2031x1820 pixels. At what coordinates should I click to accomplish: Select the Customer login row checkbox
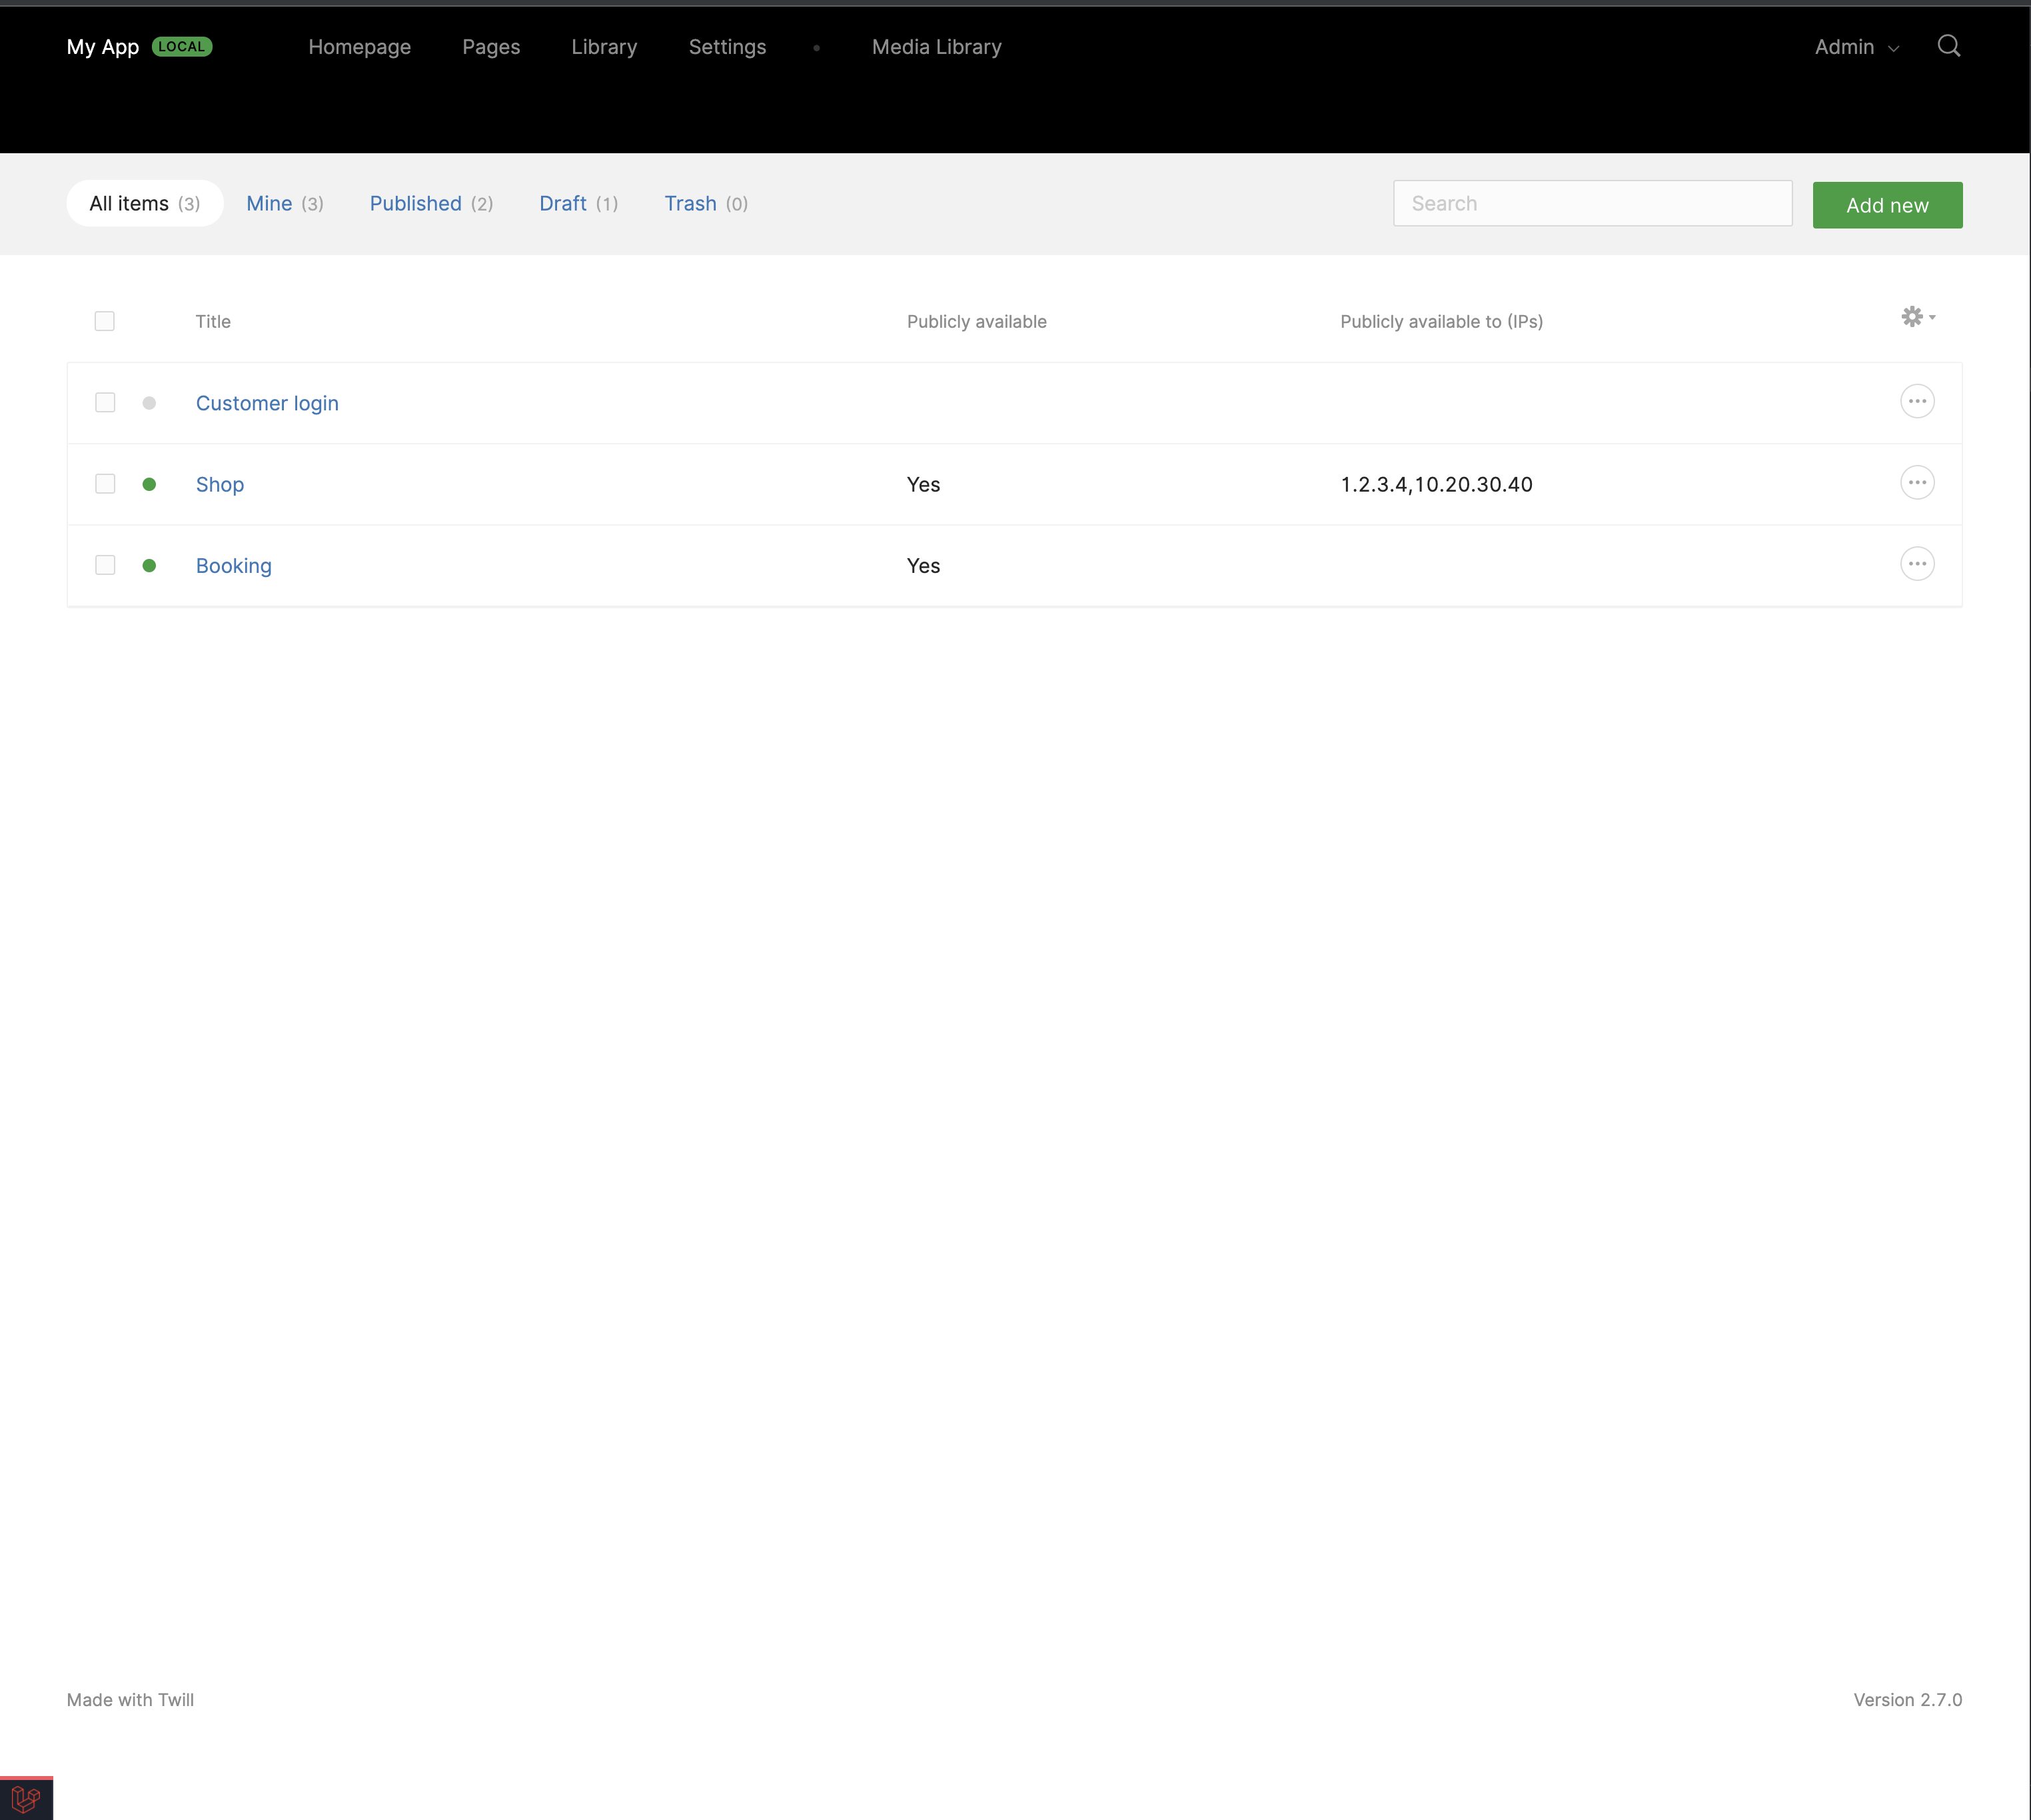click(x=105, y=403)
